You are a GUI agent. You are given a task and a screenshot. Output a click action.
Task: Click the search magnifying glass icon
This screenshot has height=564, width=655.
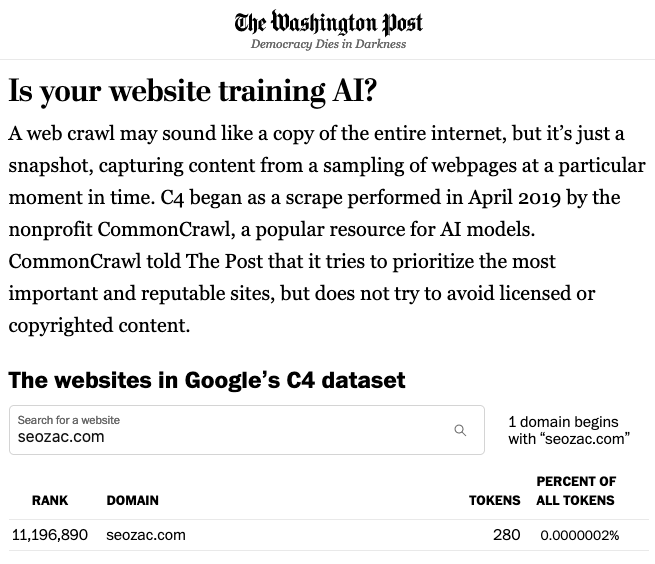tap(460, 430)
